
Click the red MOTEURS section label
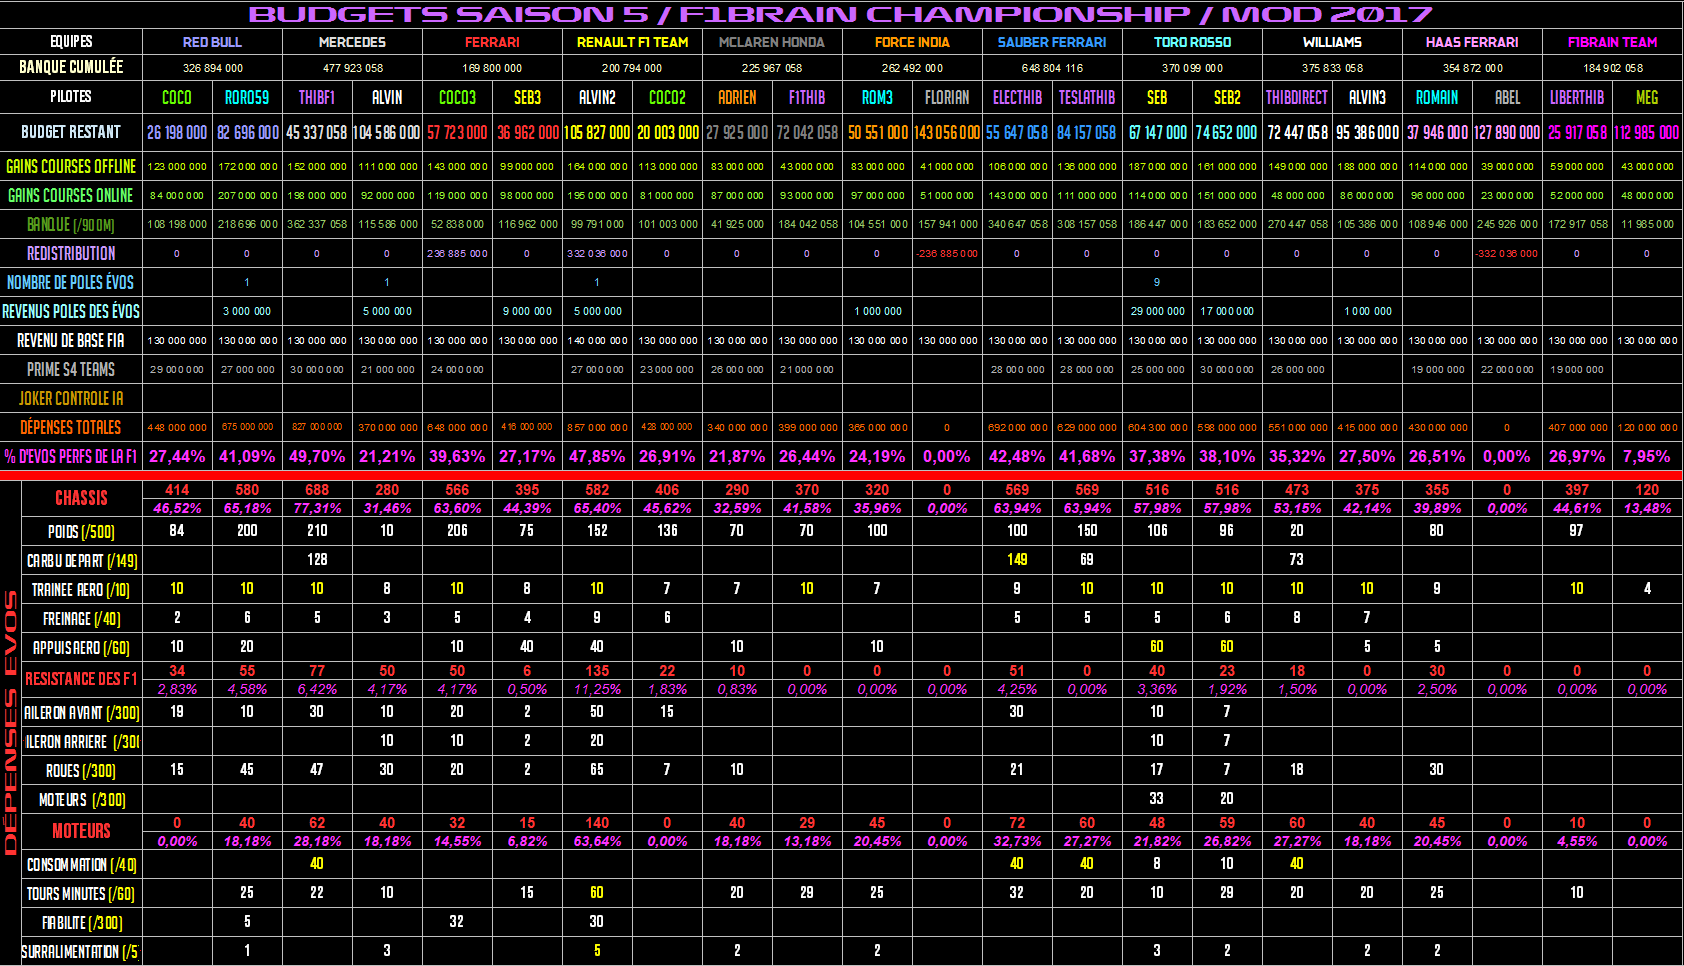tap(81, 831)
